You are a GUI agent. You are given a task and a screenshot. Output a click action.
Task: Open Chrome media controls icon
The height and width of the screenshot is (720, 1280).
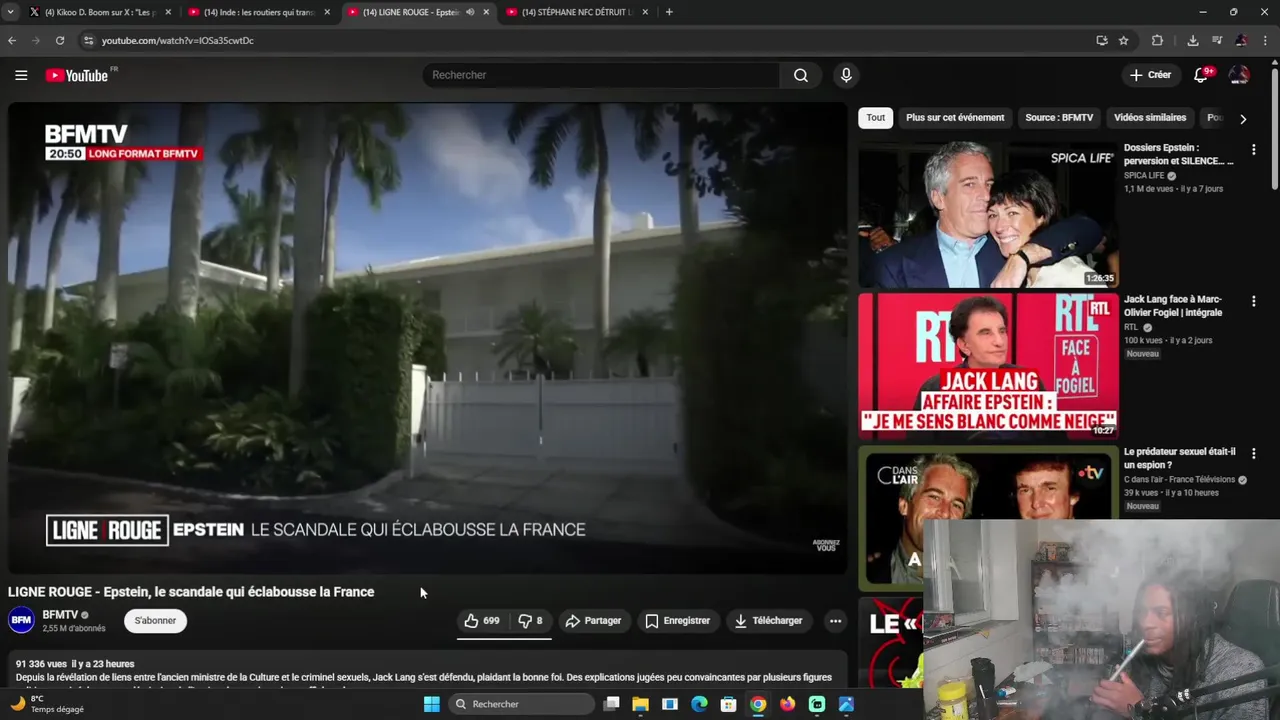click(x=1217, y=41)
